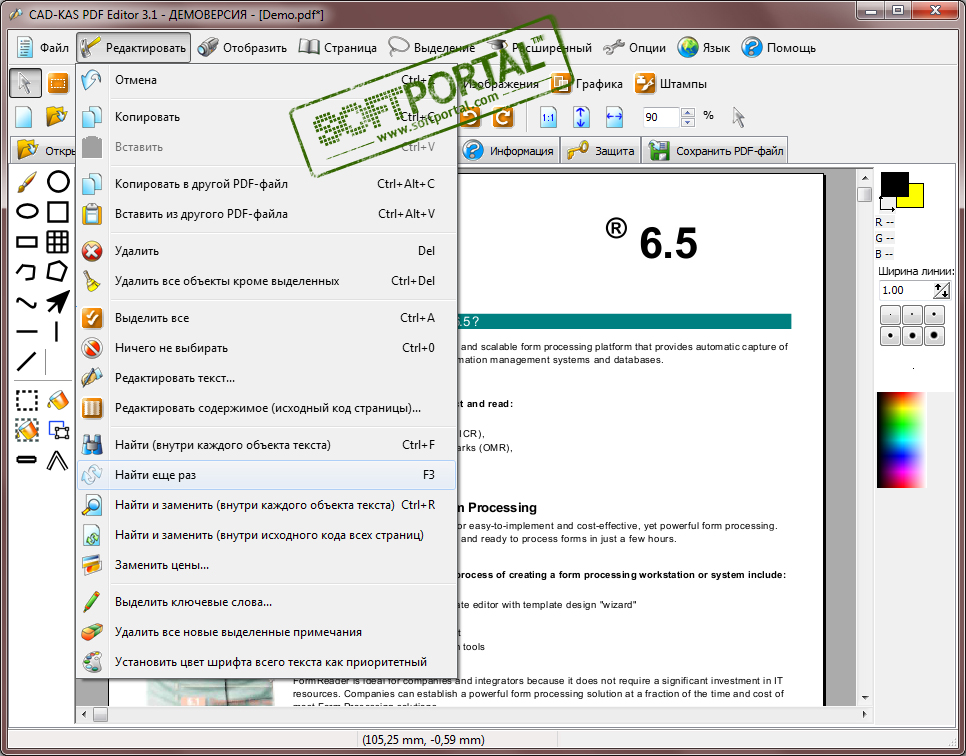This screenshot has width=966, height=756.
Task: Select the ellipse drawing tool
Action: 26,211
